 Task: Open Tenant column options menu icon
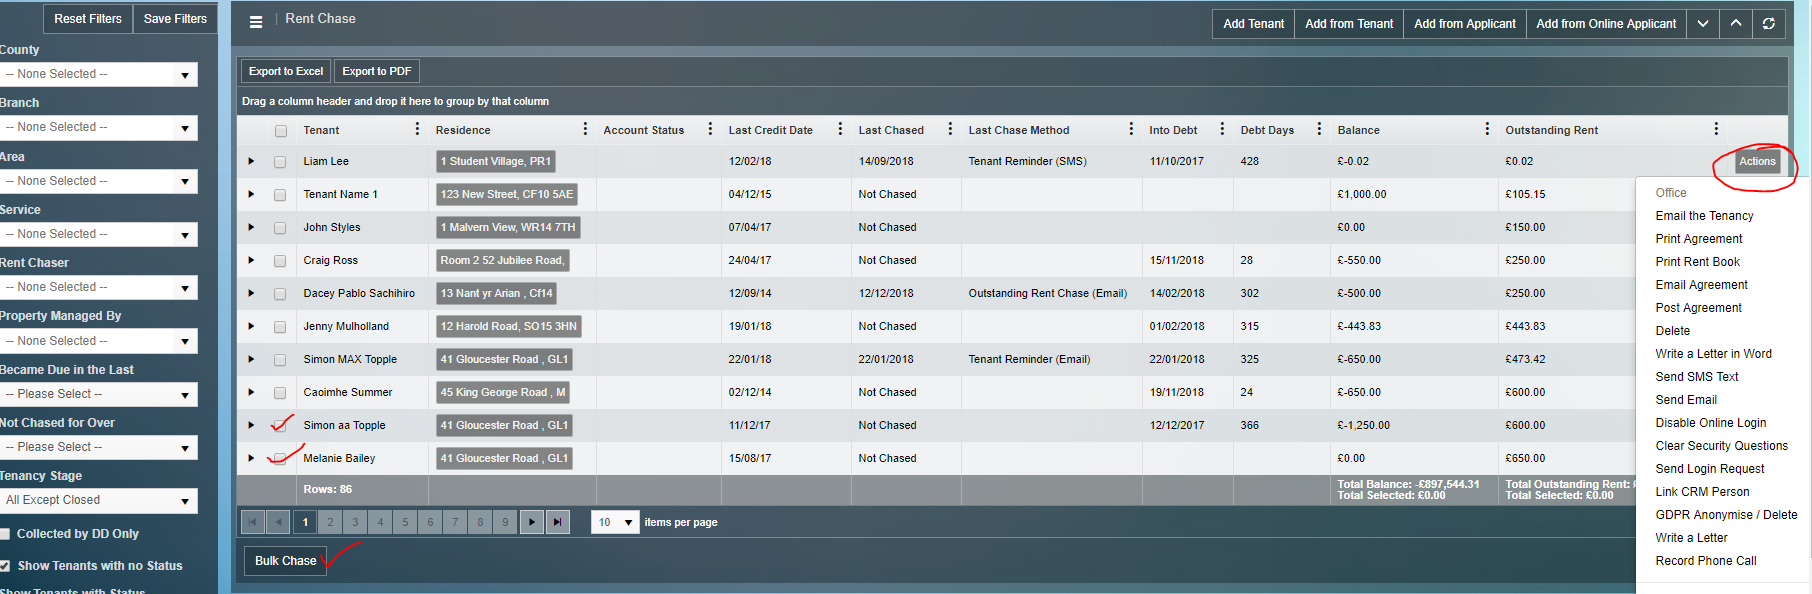[417, 129]
